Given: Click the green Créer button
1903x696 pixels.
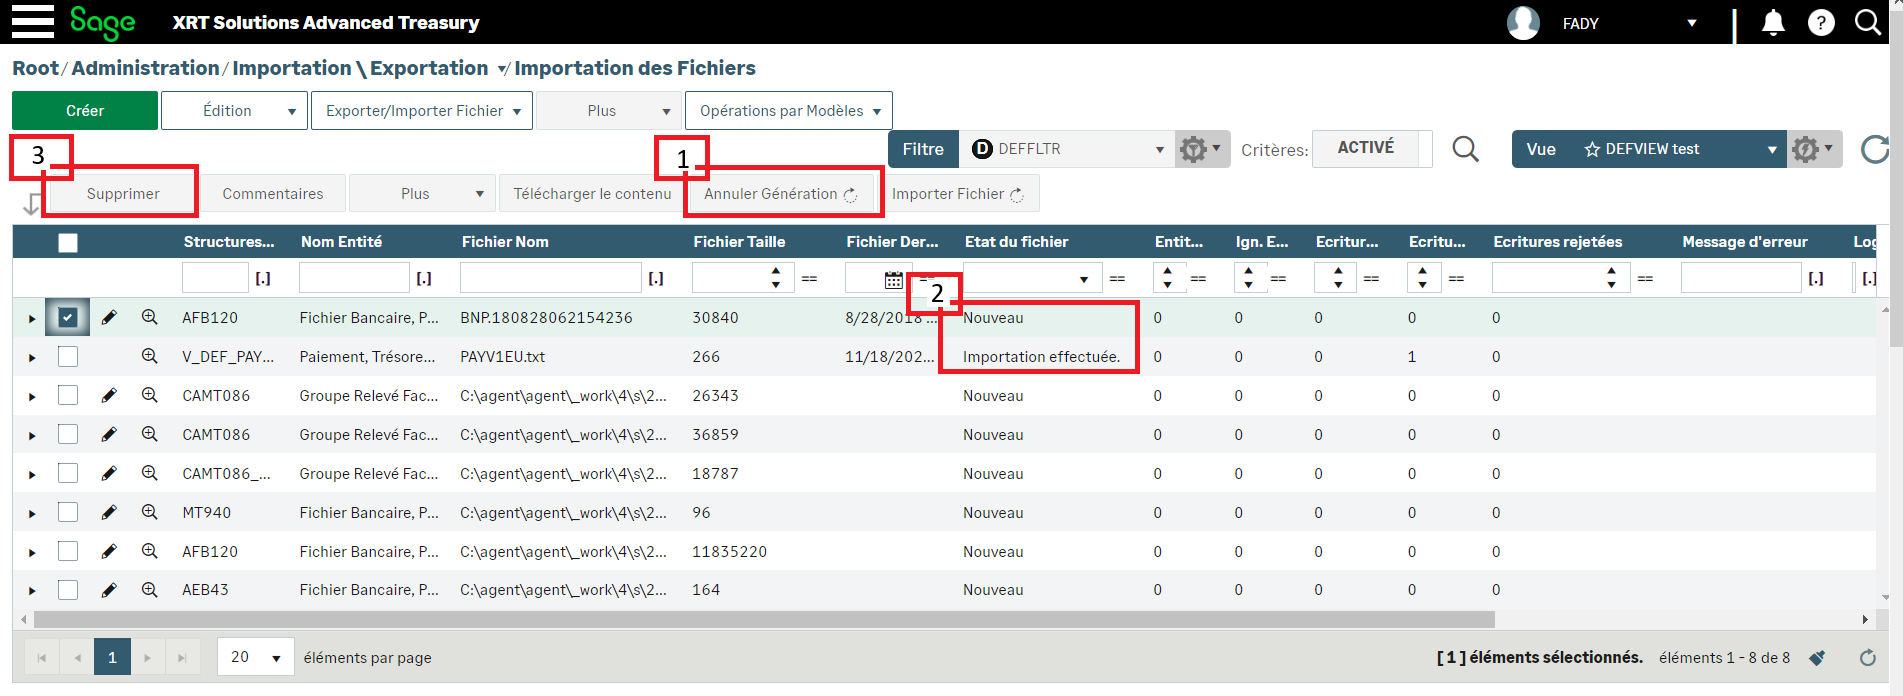Looking at the screenshot, I should (85, 111).
